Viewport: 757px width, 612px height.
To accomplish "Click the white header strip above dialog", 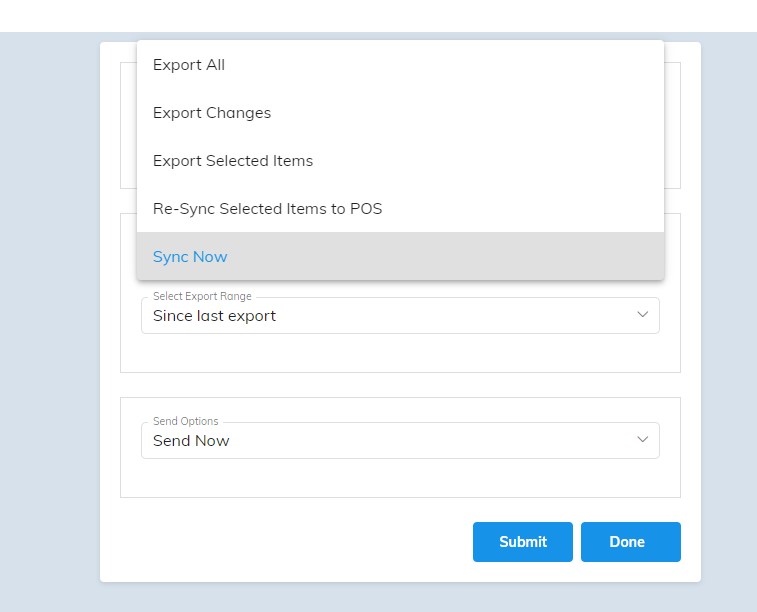I will pos(378,16).
